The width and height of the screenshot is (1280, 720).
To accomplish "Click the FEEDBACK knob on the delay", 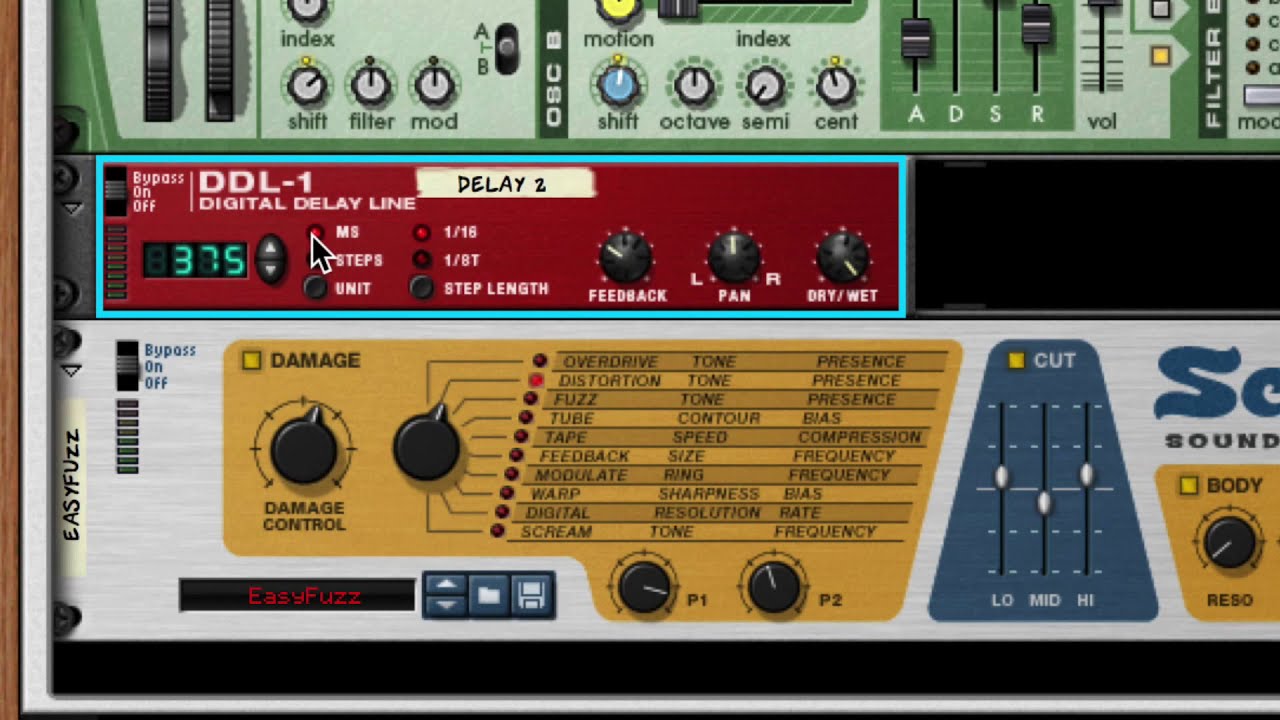I will (x=626, y=258).
